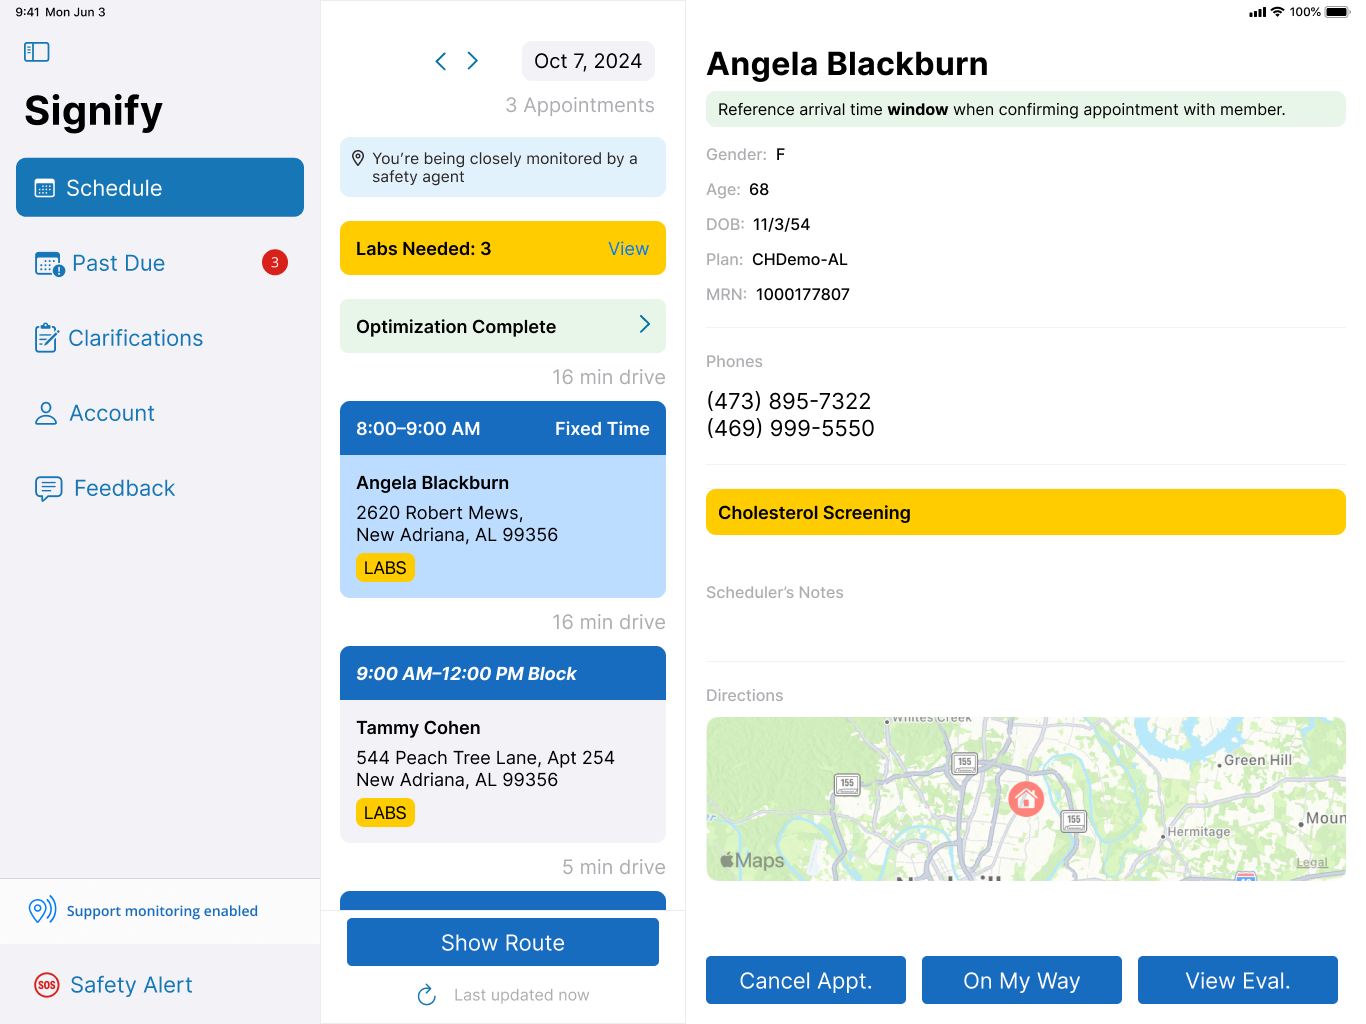Click the 3 Appointments count text

pyautogui.click(x=580, y=105)
